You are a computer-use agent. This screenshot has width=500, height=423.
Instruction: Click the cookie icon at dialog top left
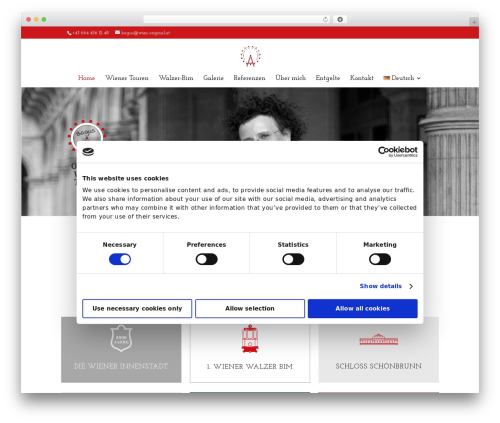[x=88, y=152]
